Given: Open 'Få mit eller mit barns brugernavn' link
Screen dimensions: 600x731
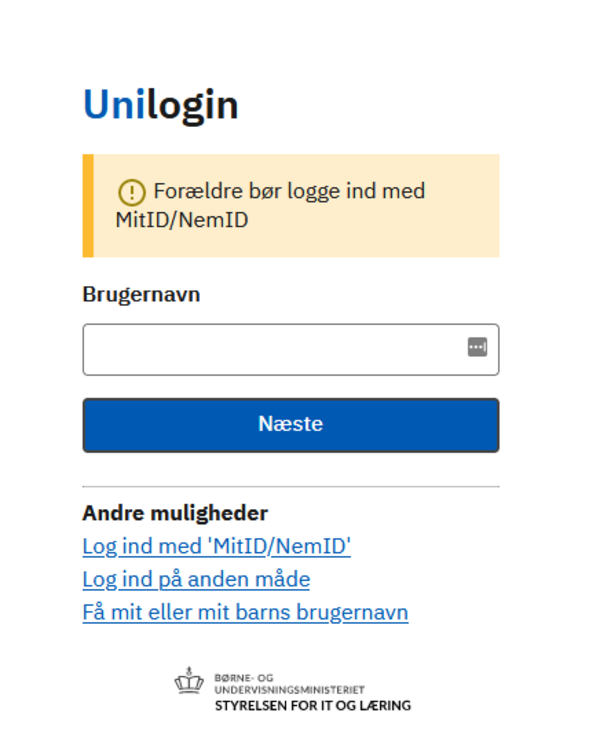Looking at the screenshot, I should click(x=245, y=612).
